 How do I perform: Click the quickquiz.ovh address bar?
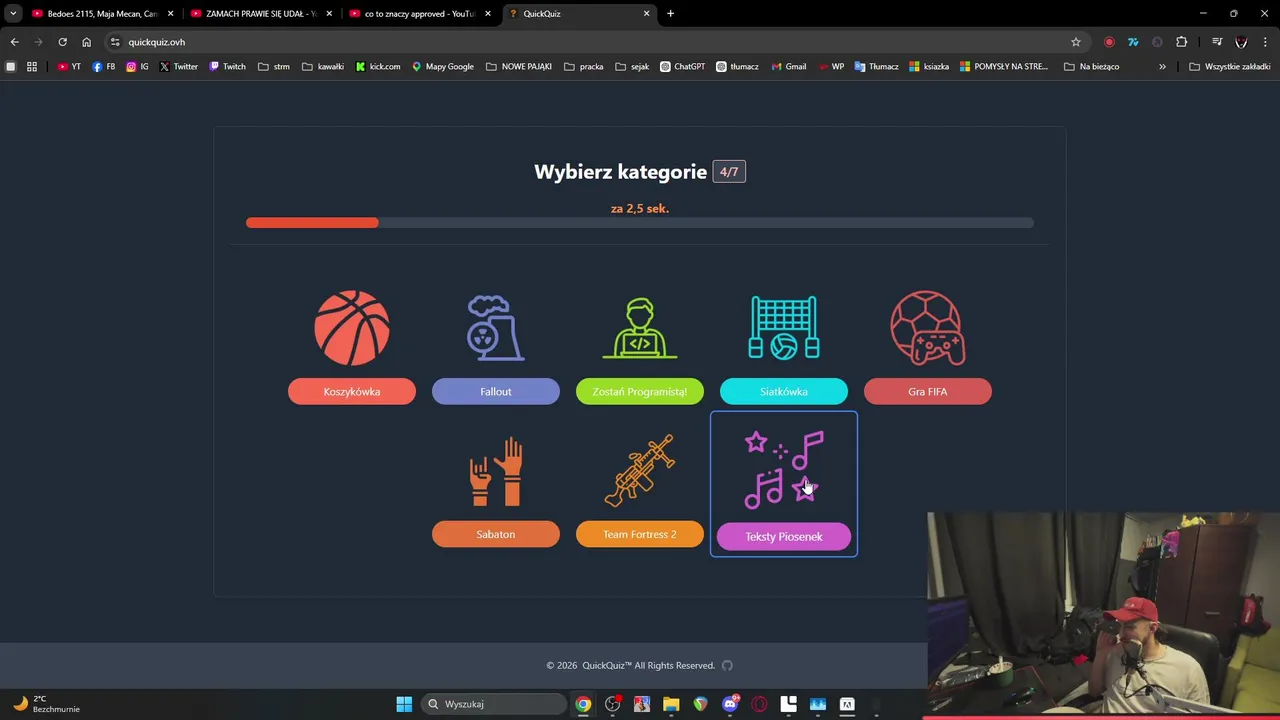click(x=595, y=42)
